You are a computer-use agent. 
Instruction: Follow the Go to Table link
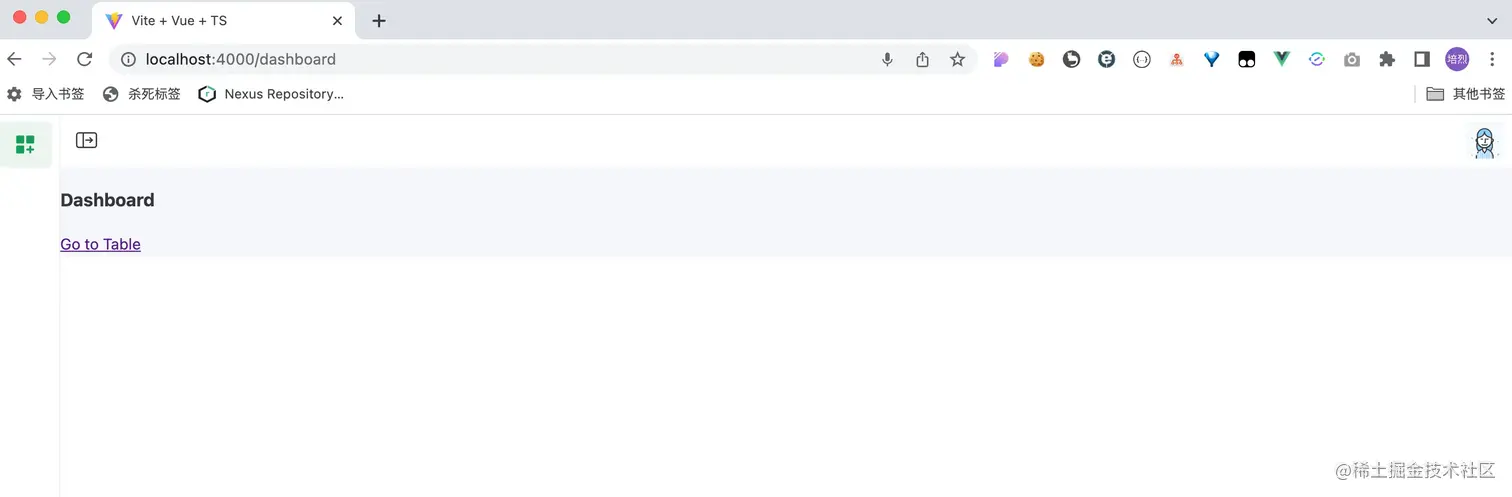pyautogui.click(x=100, y=244)
